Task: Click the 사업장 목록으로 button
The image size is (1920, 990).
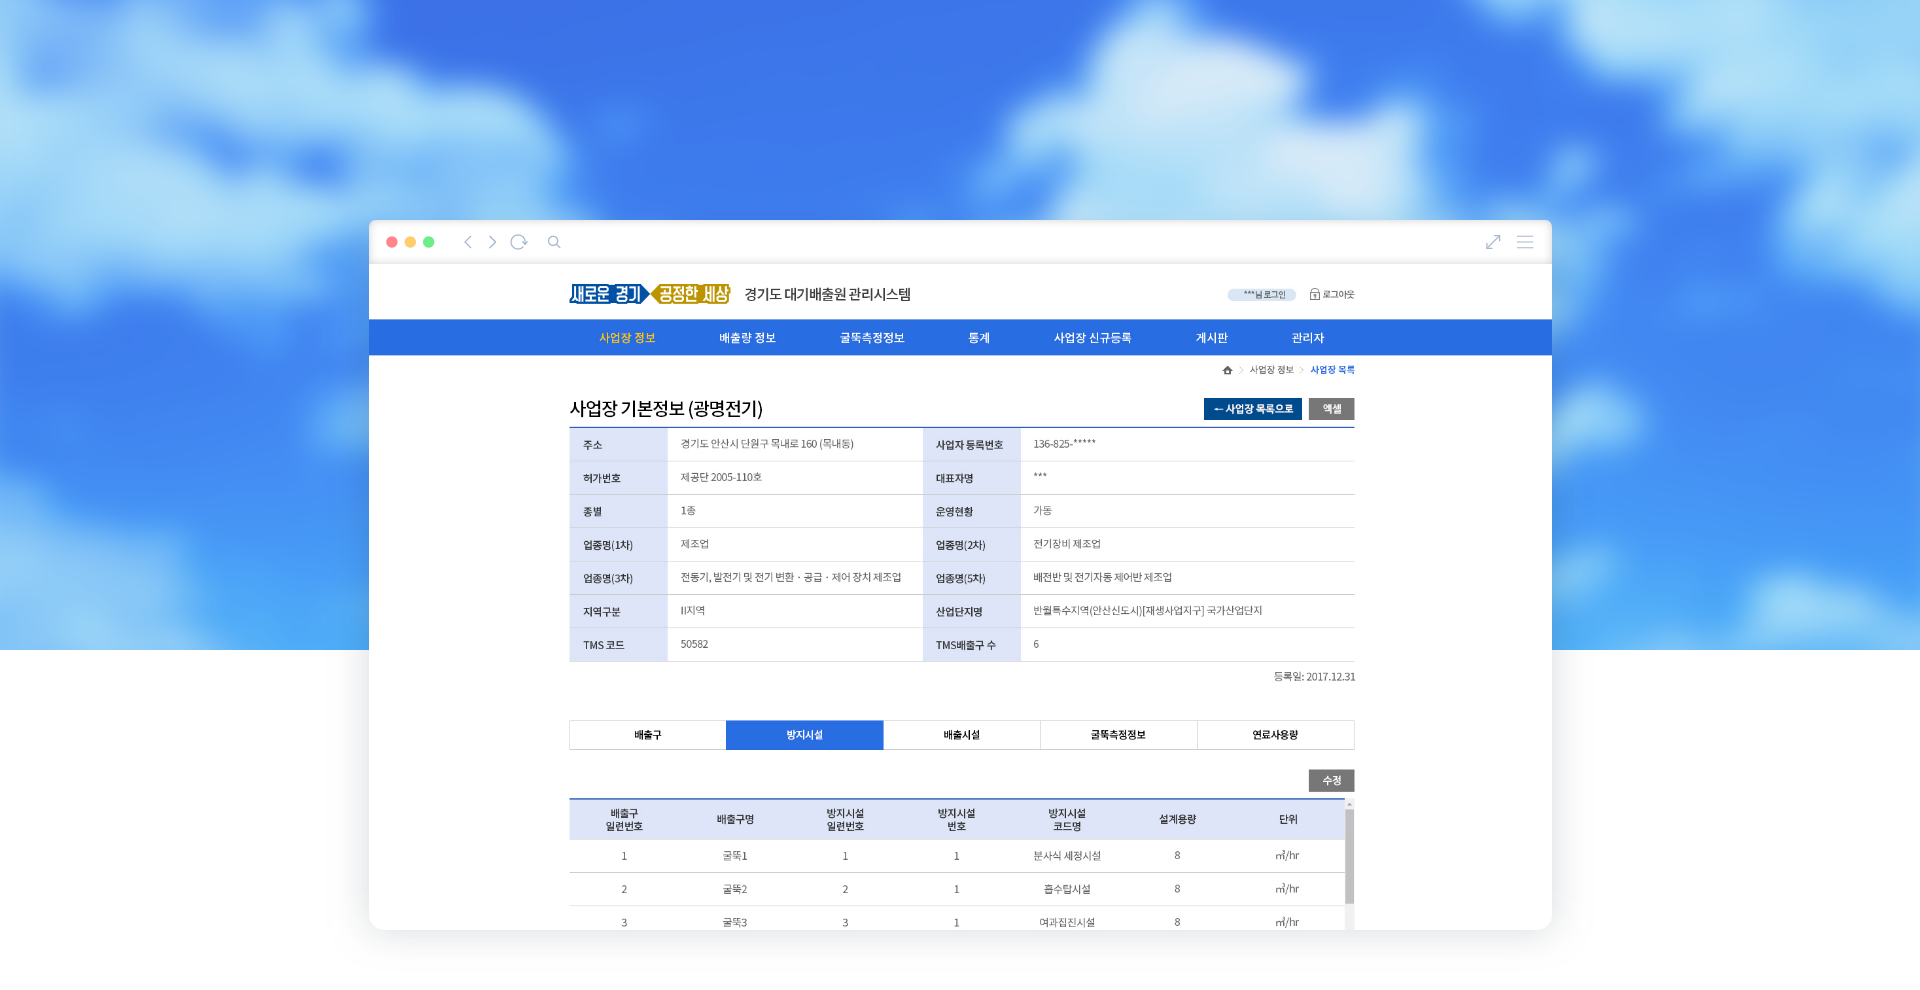Action: coord(1252,409)
